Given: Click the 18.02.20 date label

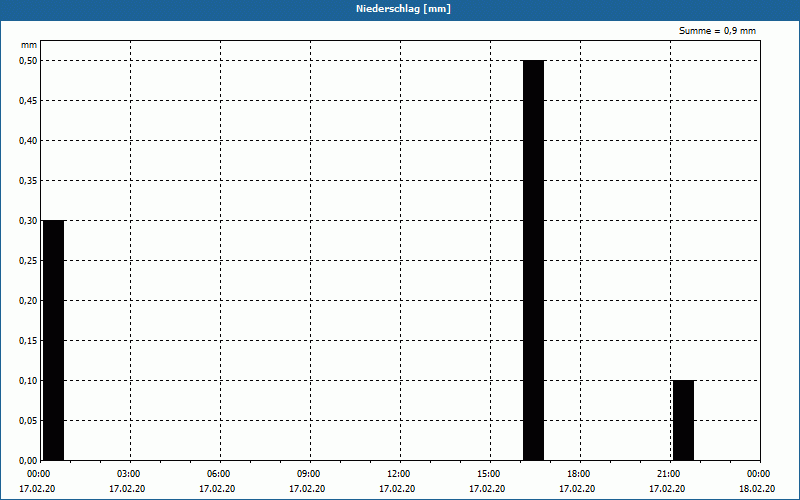Looking at the screenshot, I should click(x=757, y=489).
